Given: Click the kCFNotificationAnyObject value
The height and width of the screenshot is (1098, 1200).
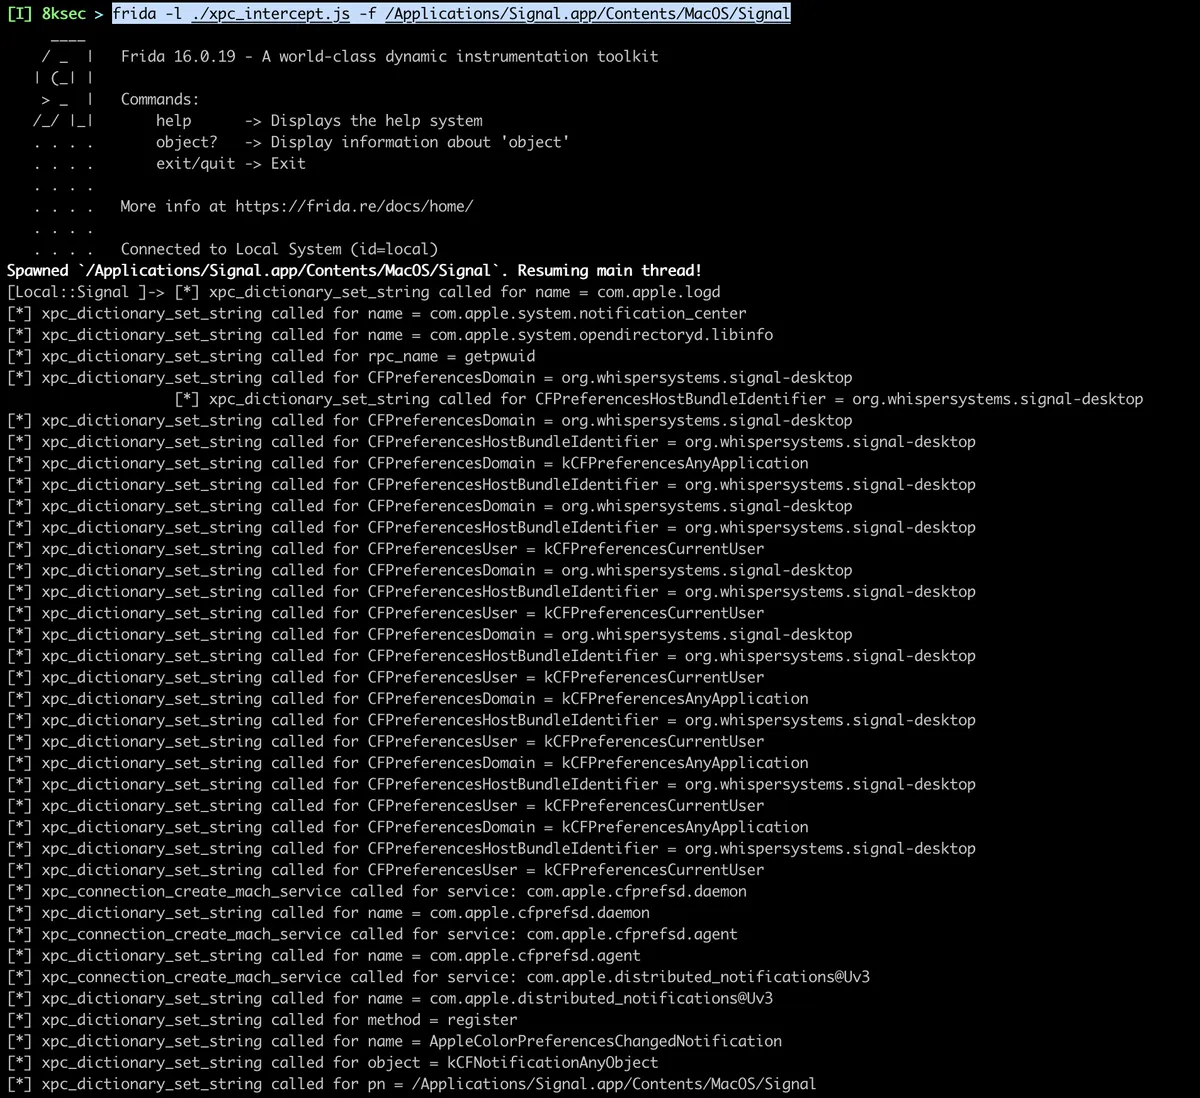Looking at the screenshot, I should (552, 1063).
